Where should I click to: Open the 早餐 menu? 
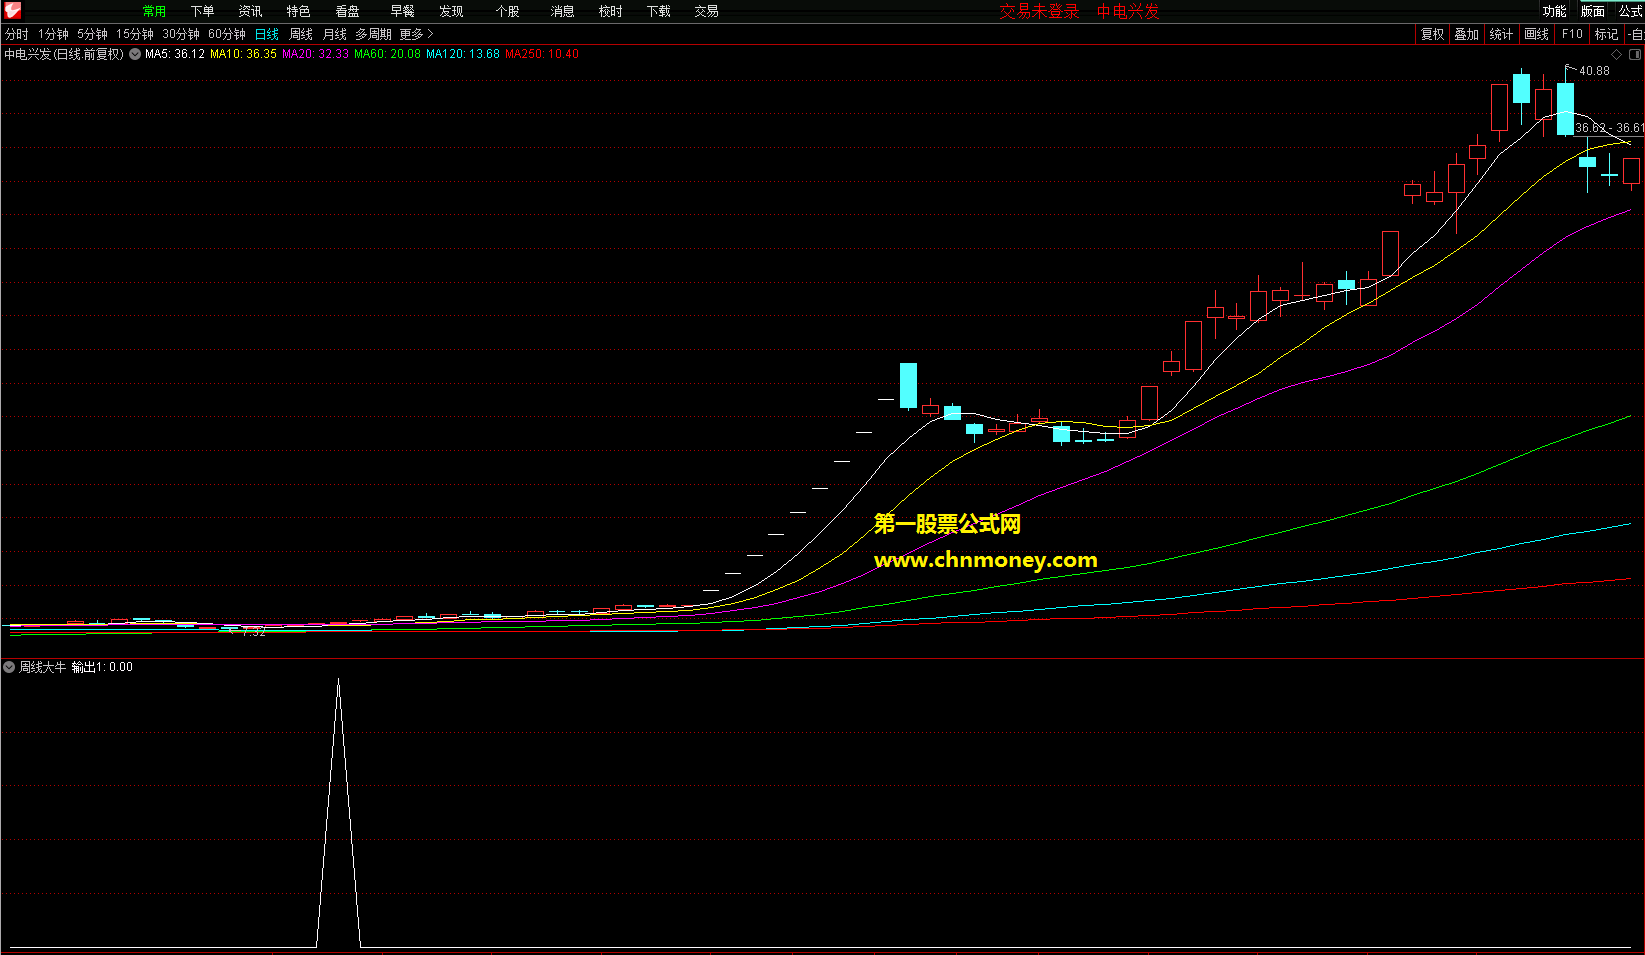click(402, 11)
